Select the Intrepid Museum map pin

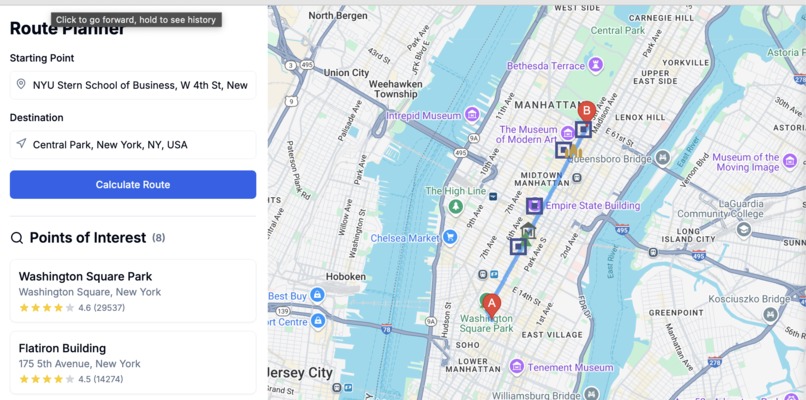472,115
